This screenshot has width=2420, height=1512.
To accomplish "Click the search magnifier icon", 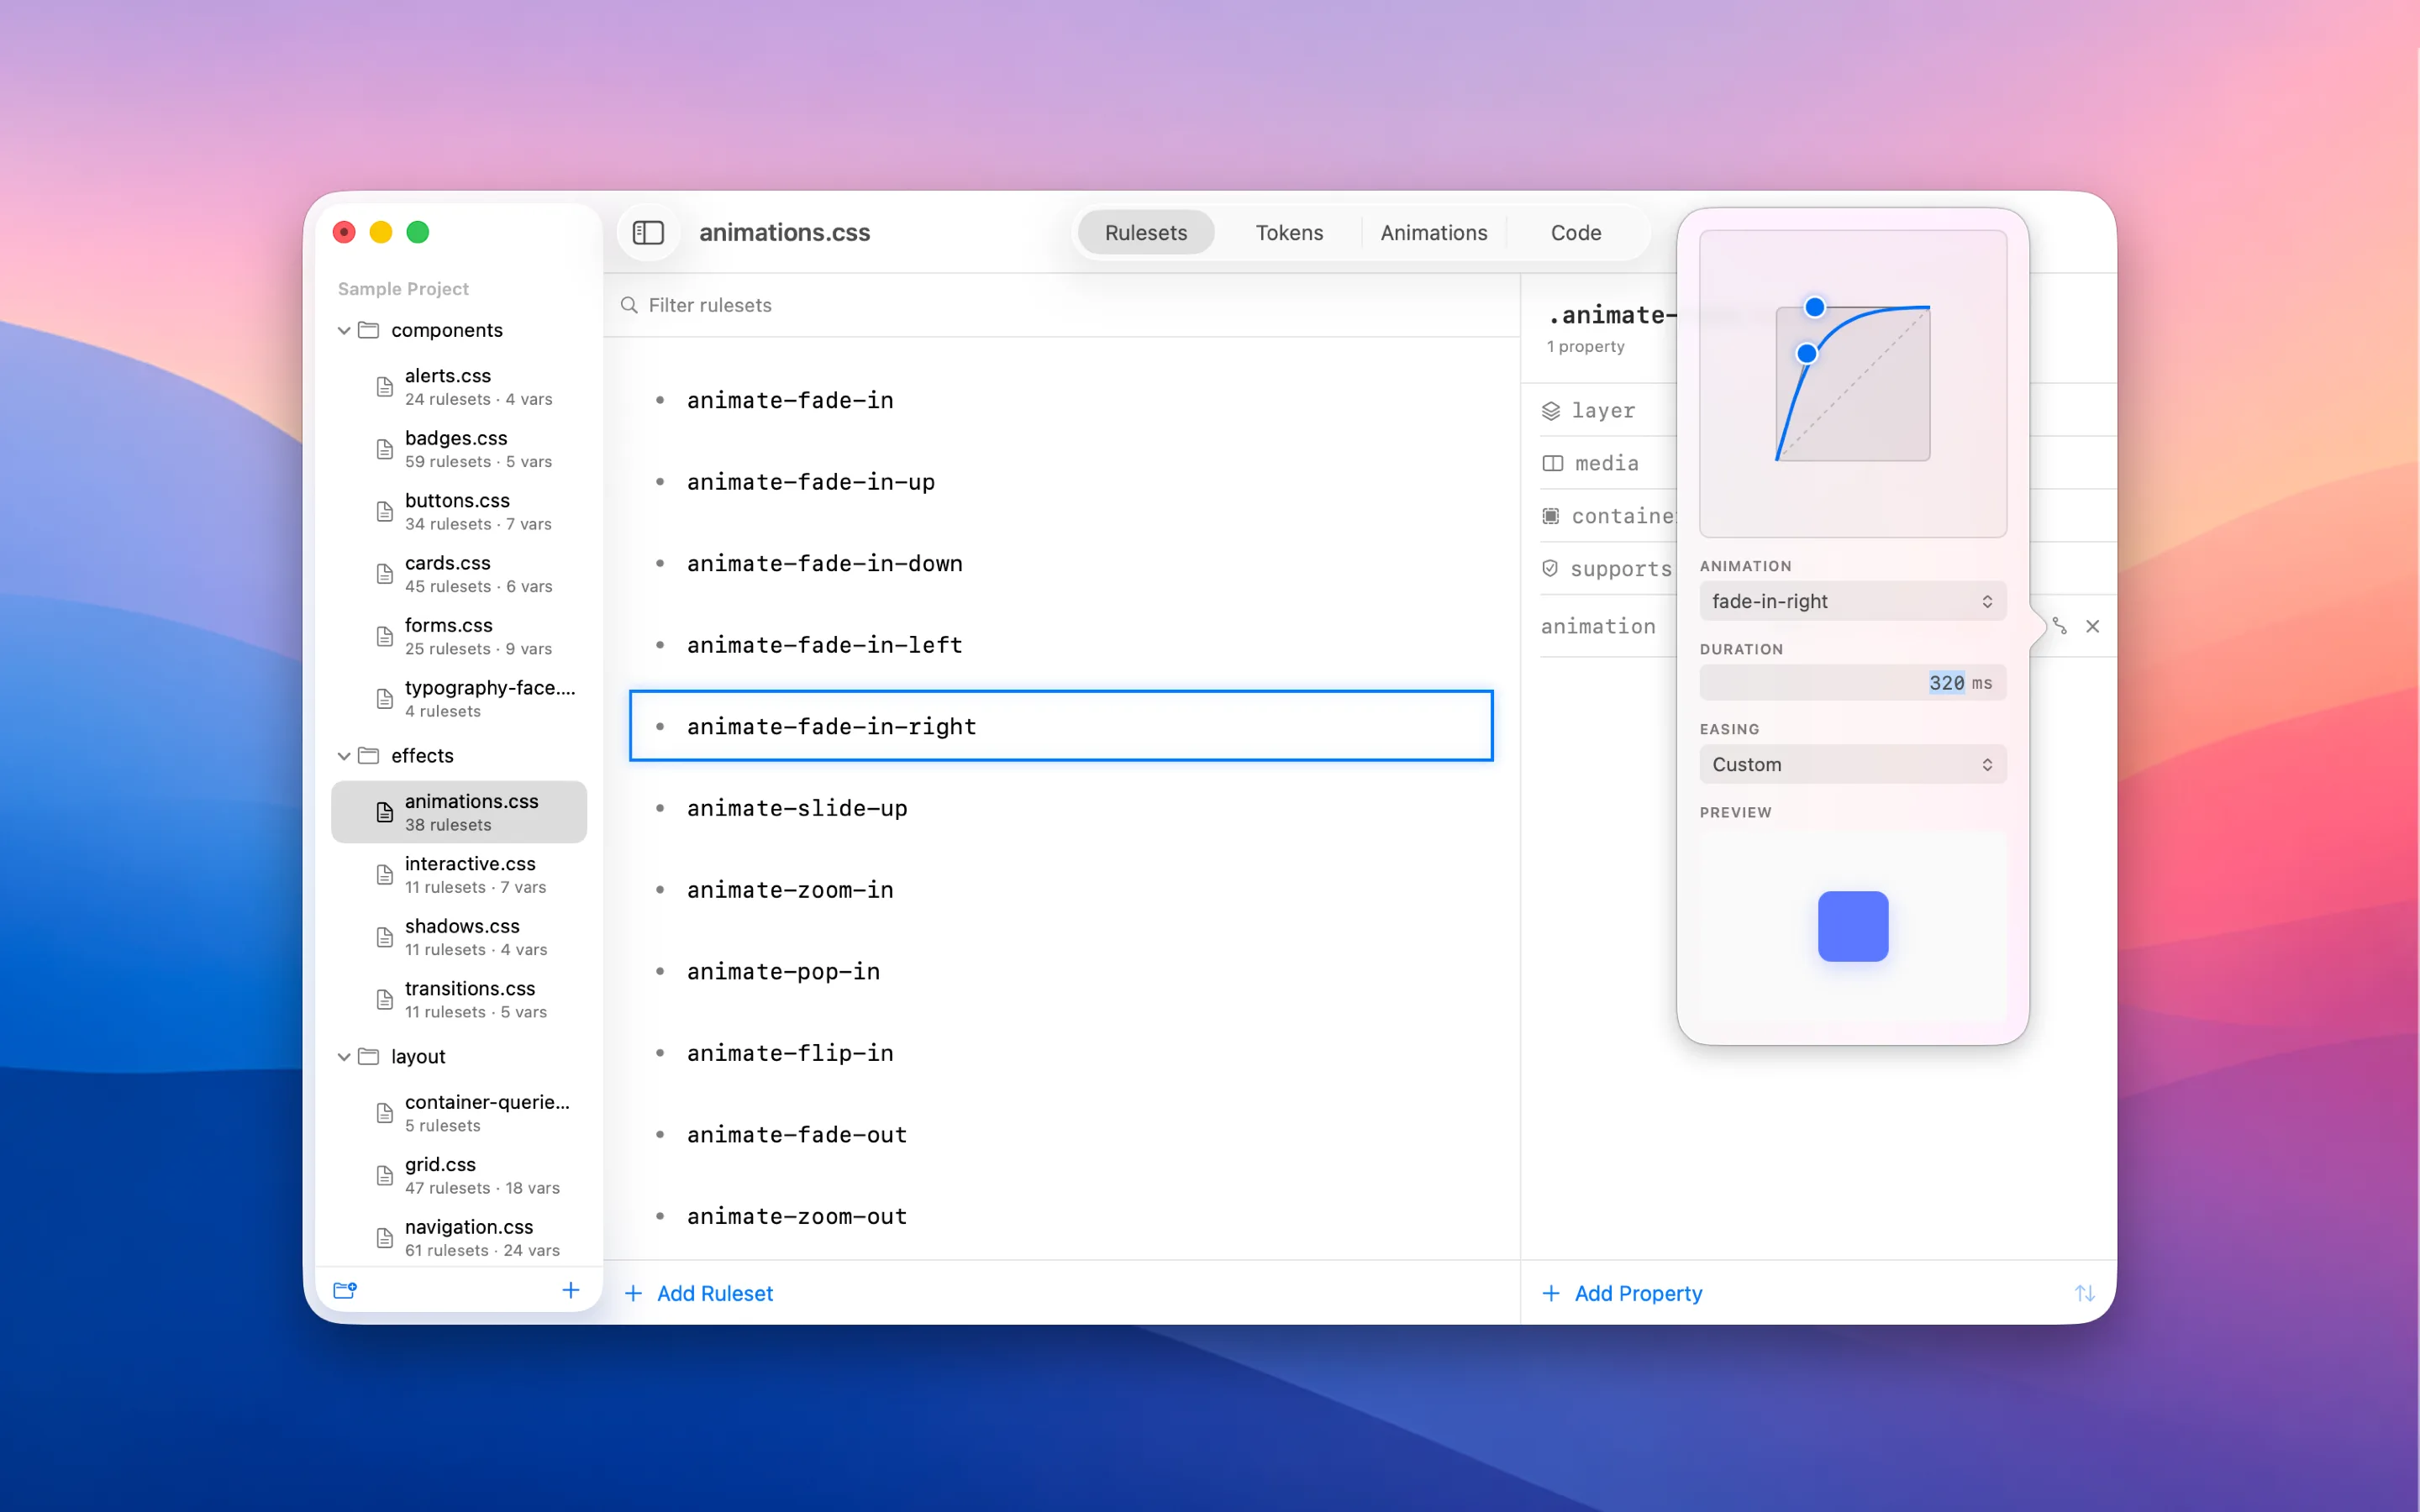I will [x=629, y=305].
